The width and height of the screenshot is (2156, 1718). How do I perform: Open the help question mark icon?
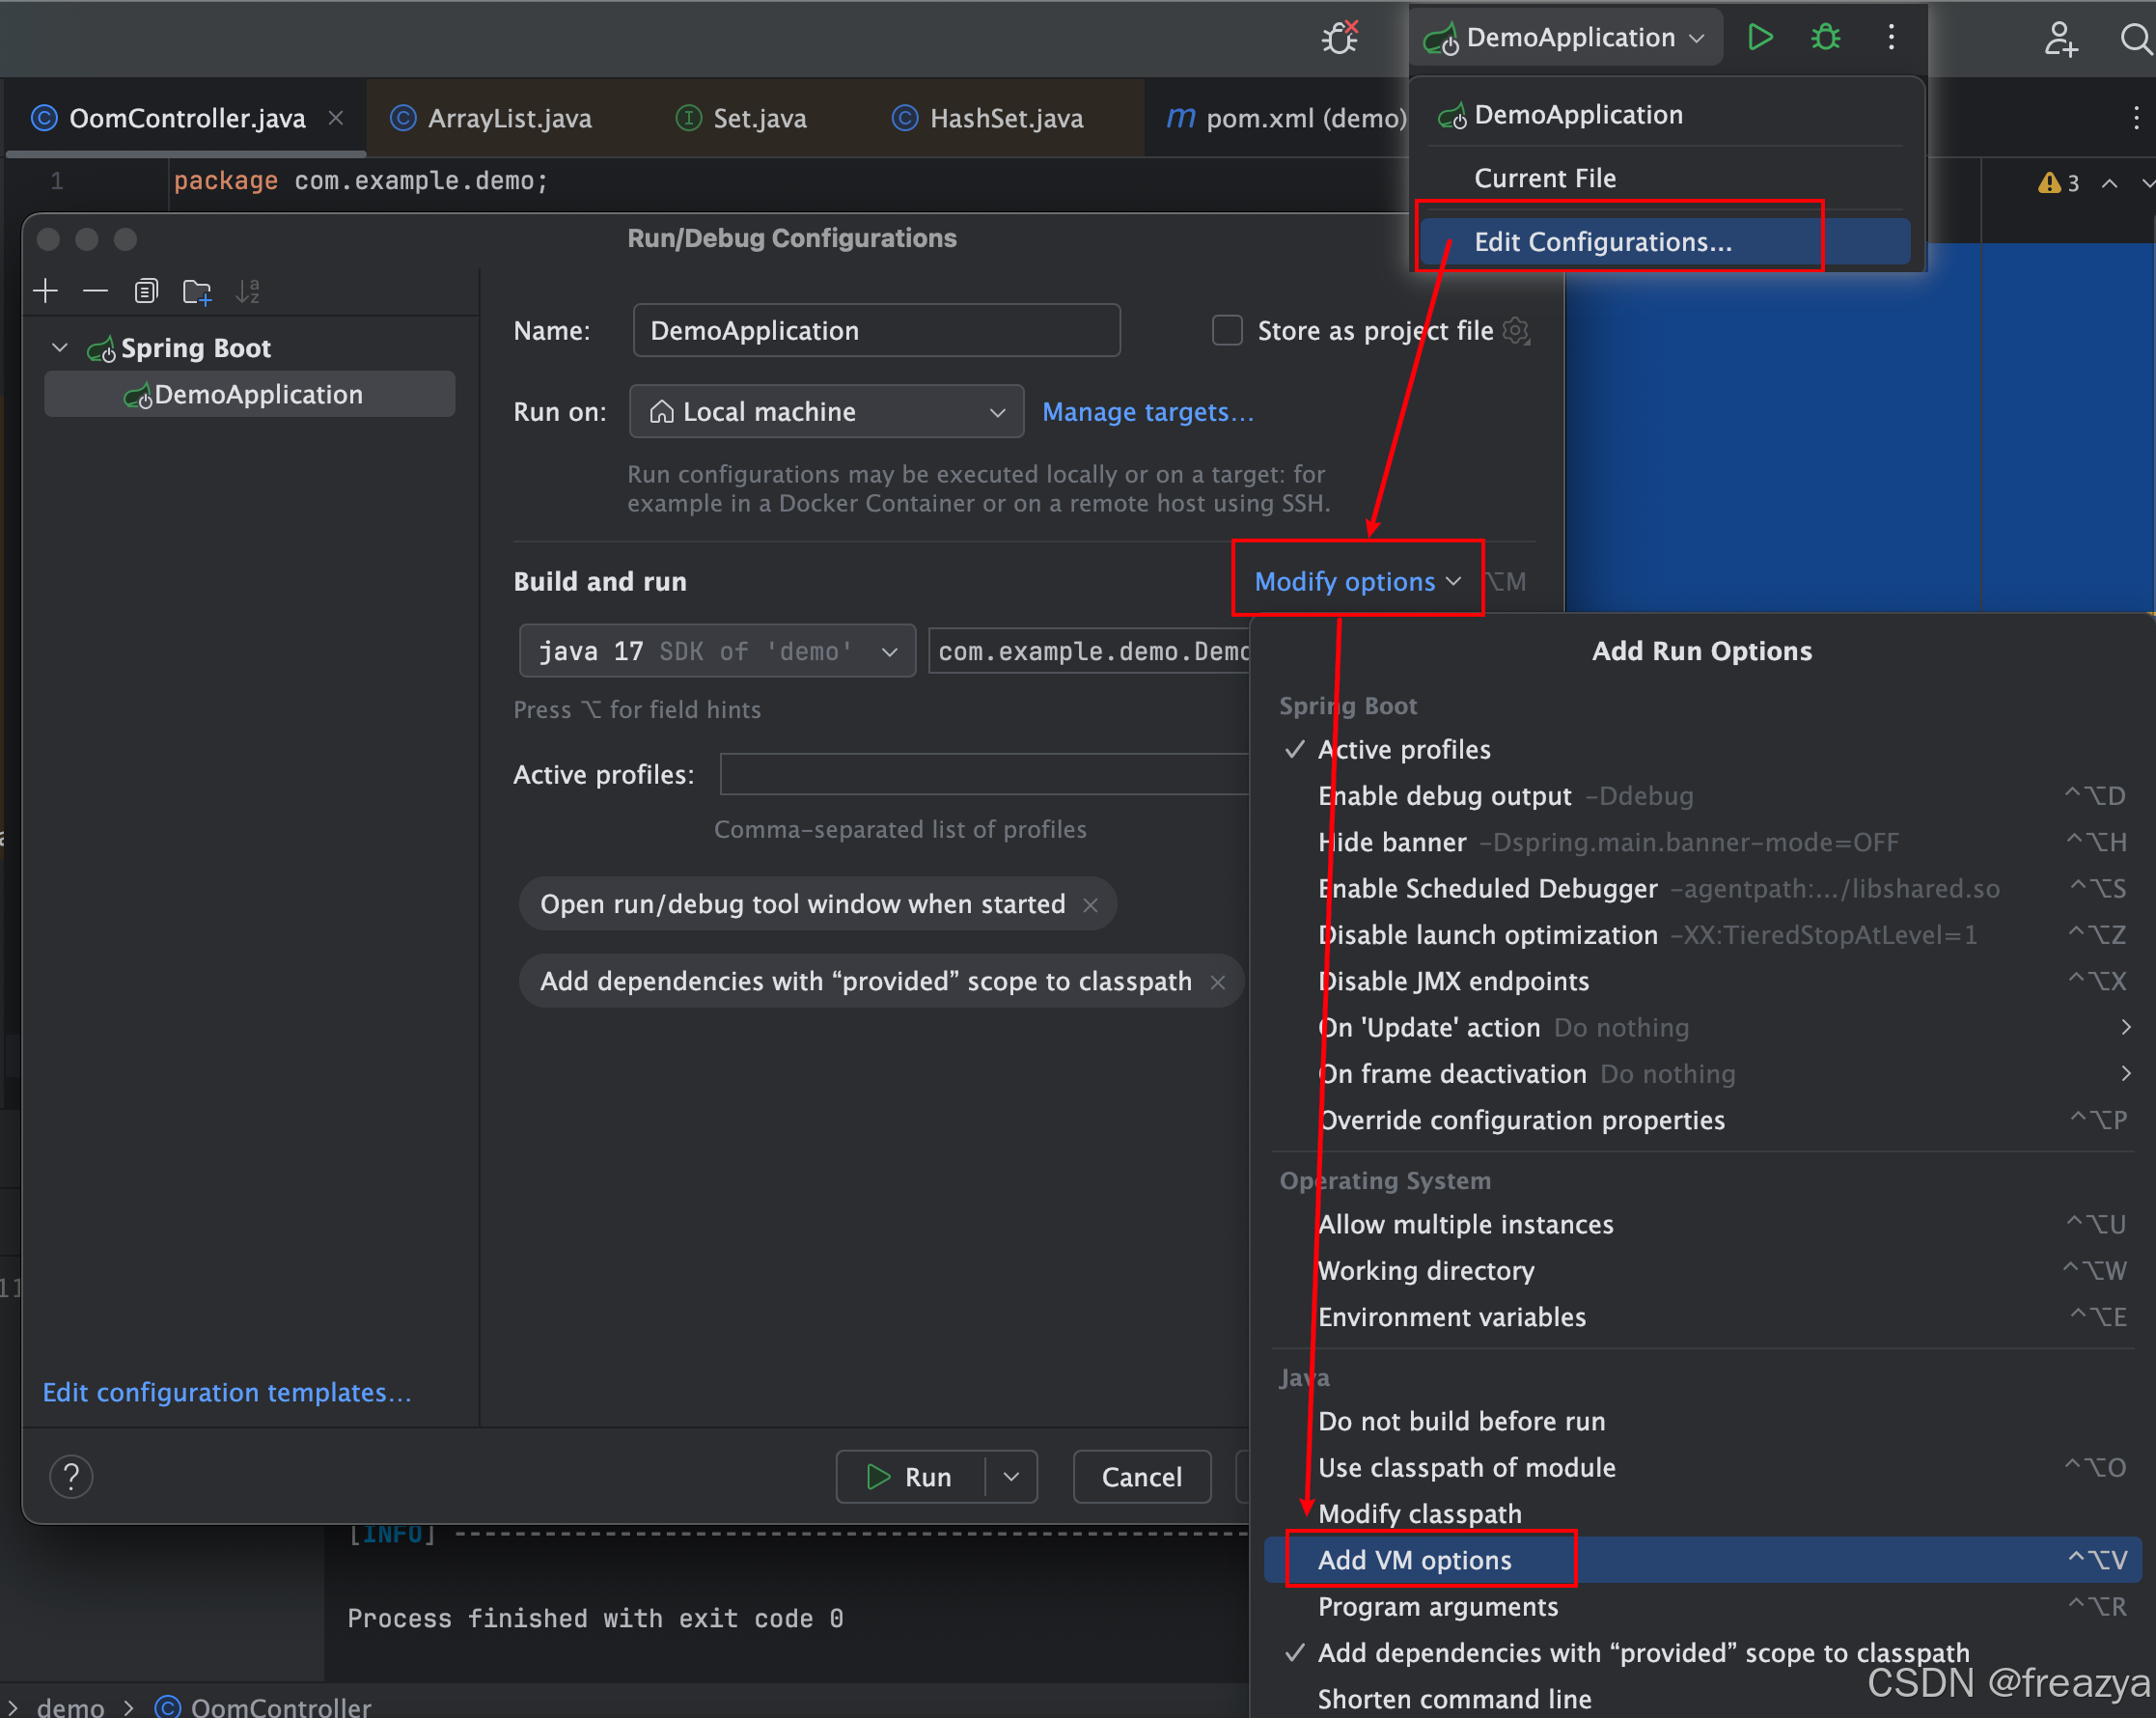pyautogui.click(x=71, y=1476)
